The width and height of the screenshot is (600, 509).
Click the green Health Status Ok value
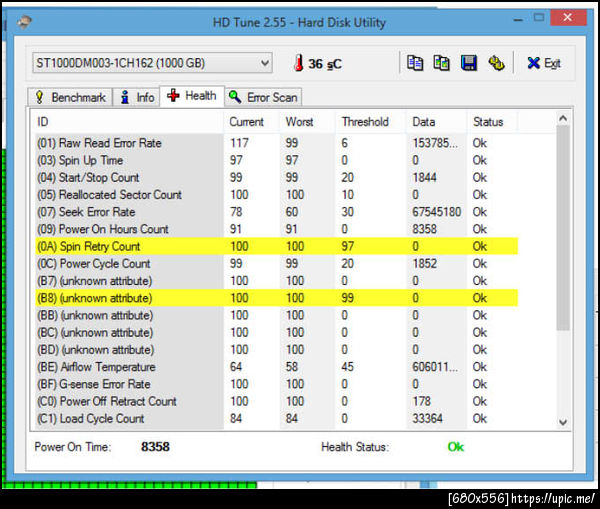456,447
